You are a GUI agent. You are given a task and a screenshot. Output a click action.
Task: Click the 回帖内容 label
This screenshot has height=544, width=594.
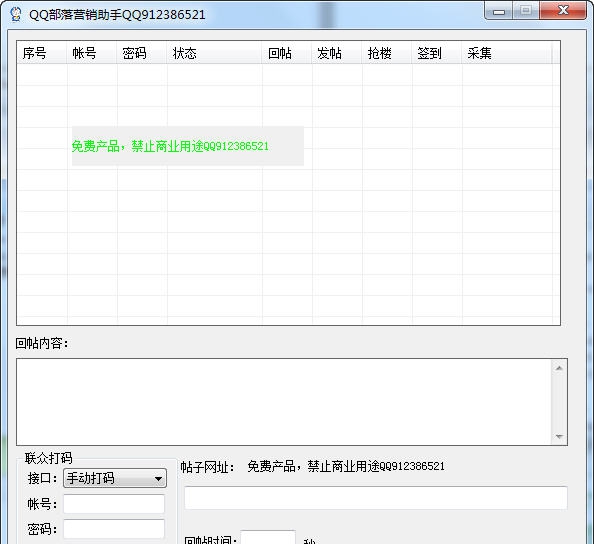[x=42, y=343]
